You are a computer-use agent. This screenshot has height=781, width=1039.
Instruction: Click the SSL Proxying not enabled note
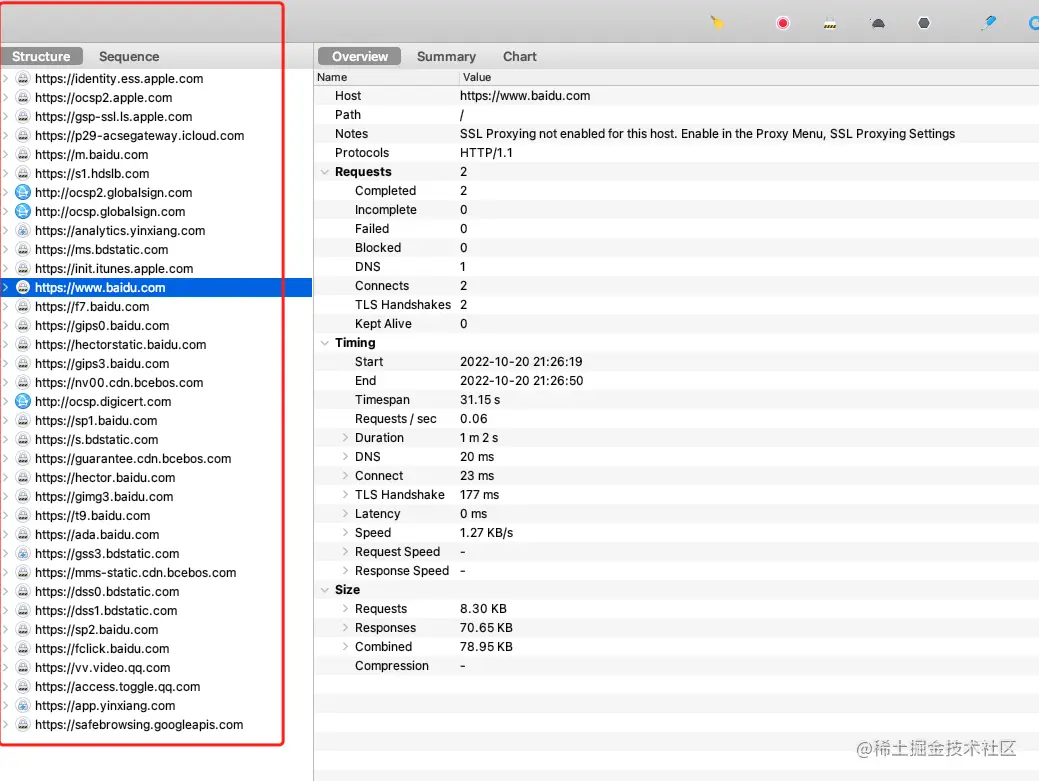[x=707, y=134]
